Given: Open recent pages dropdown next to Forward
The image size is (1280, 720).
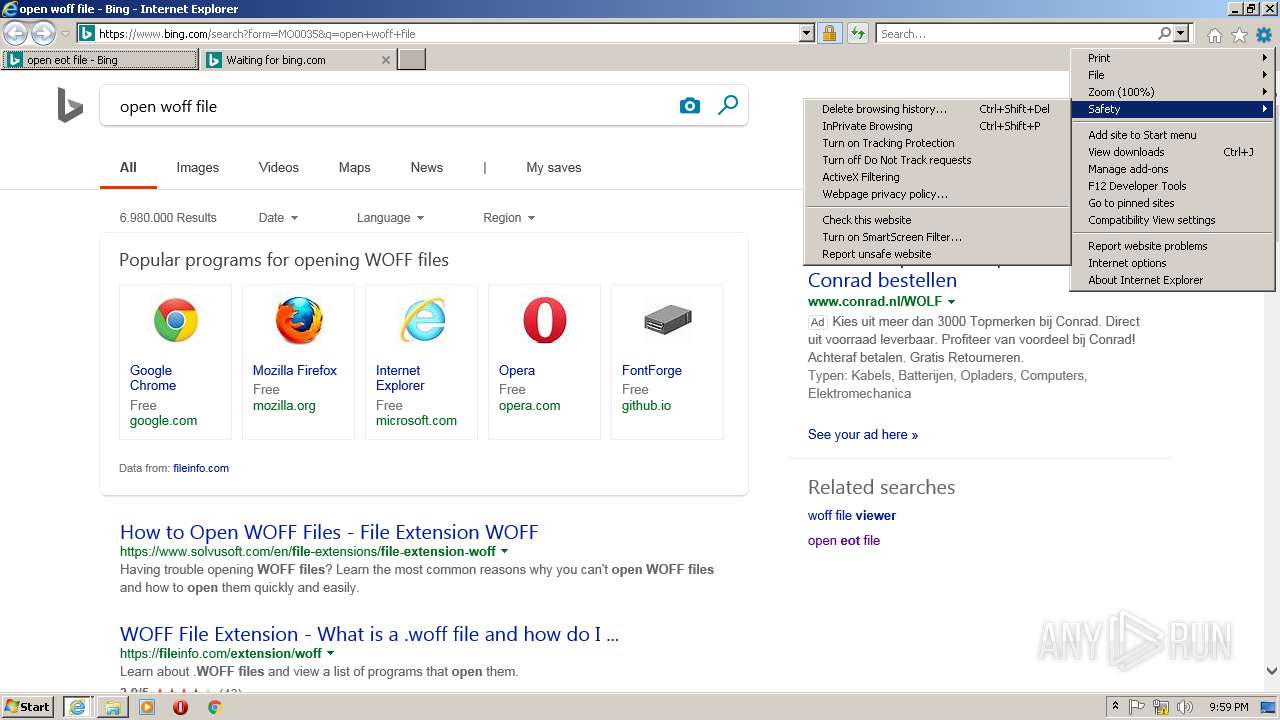Looking at the screenshot, I should point(66,34).
